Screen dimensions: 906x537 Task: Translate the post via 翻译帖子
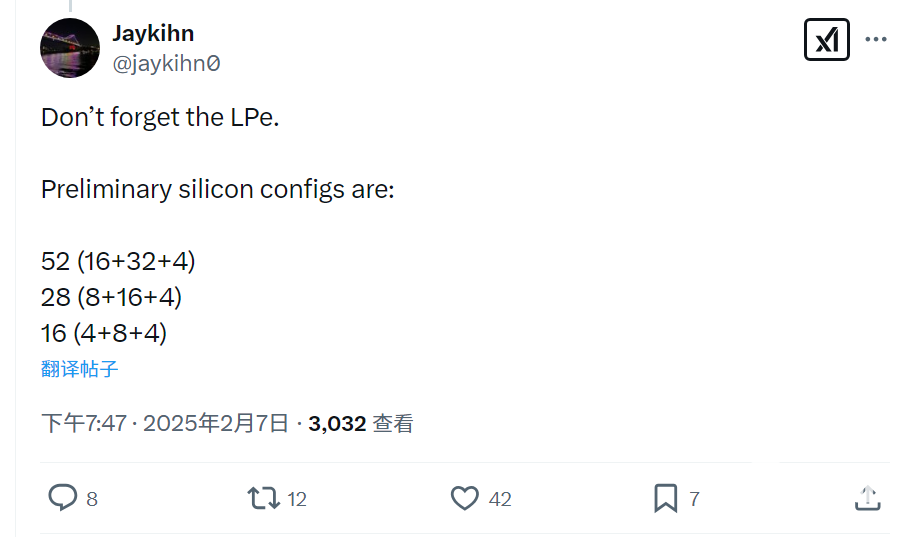tap(79, 368)
